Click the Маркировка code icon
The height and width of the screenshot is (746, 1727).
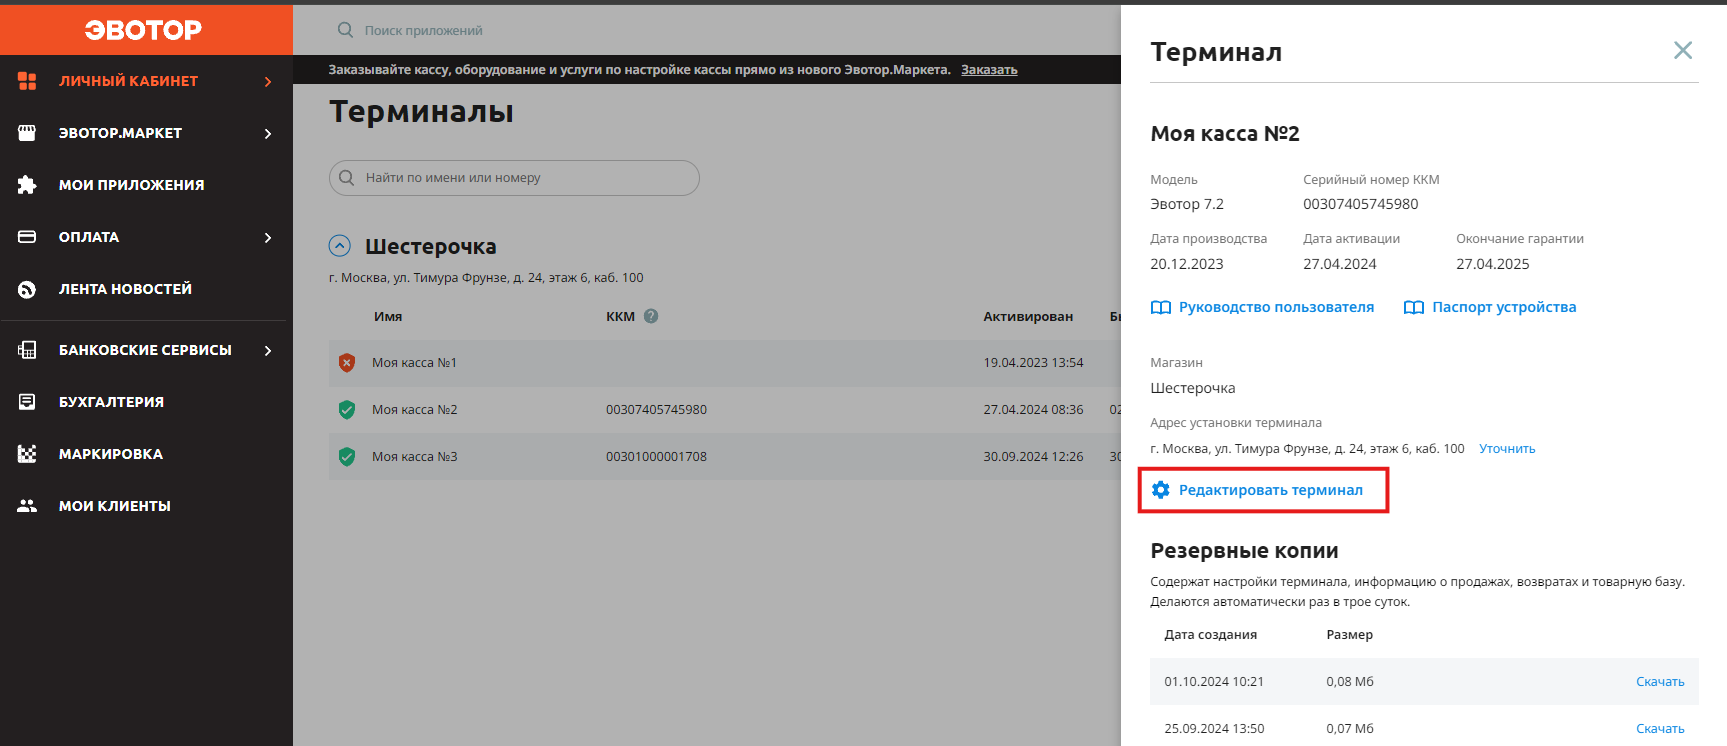(x=27, y=454)
